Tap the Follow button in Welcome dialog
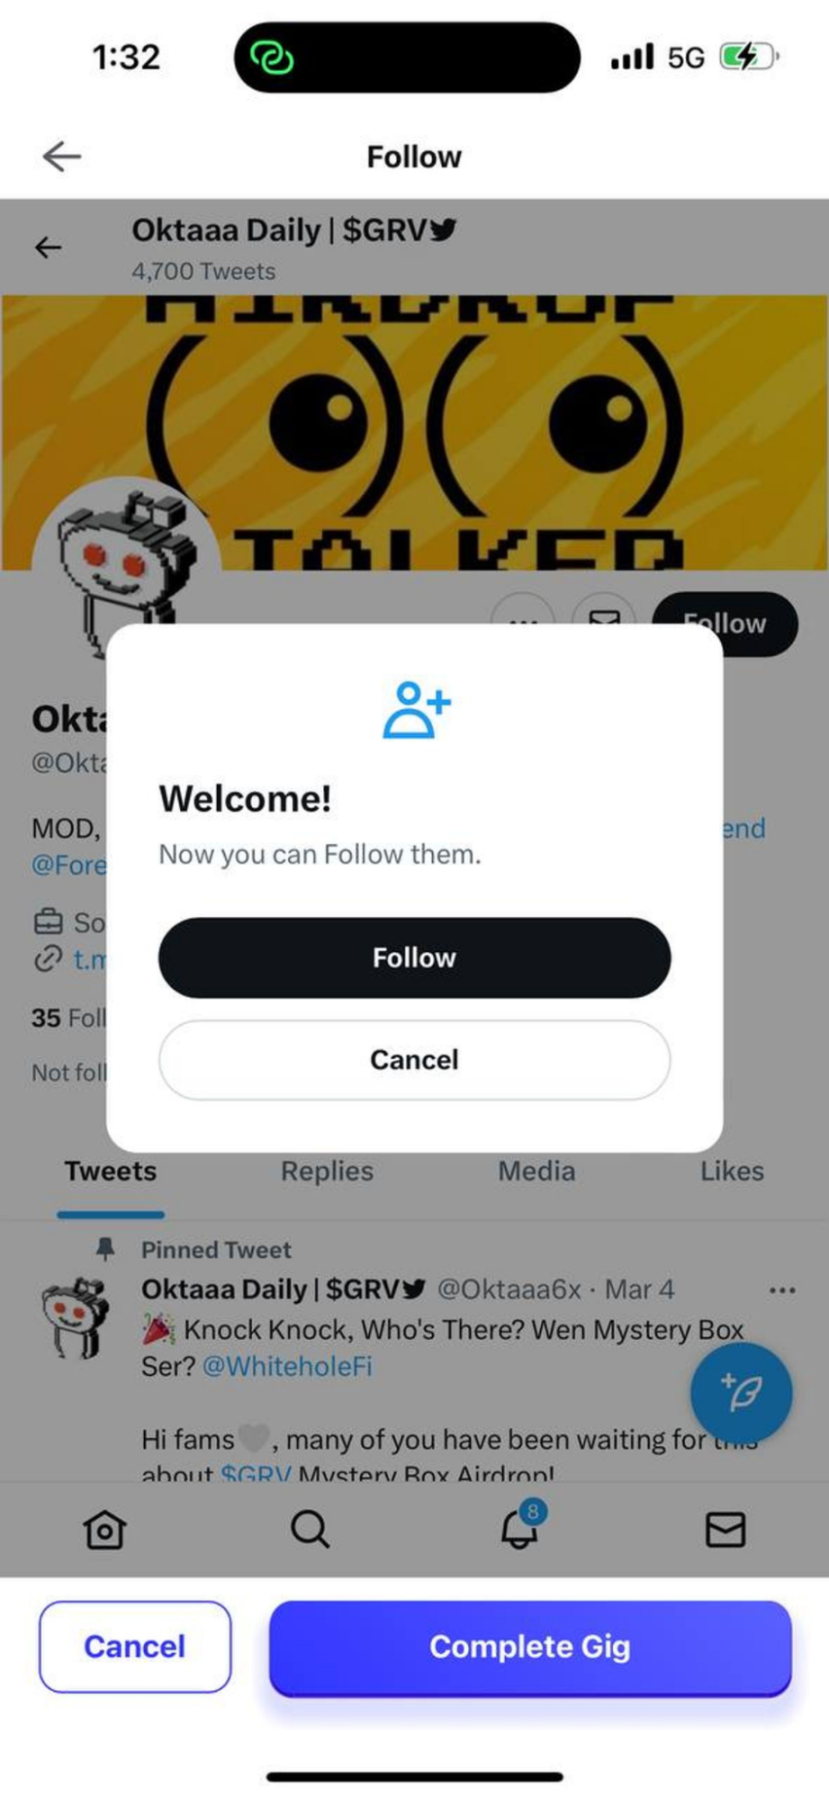This screenshot has height=1797, width=829. pyautogui.click(x=414, y=957)
